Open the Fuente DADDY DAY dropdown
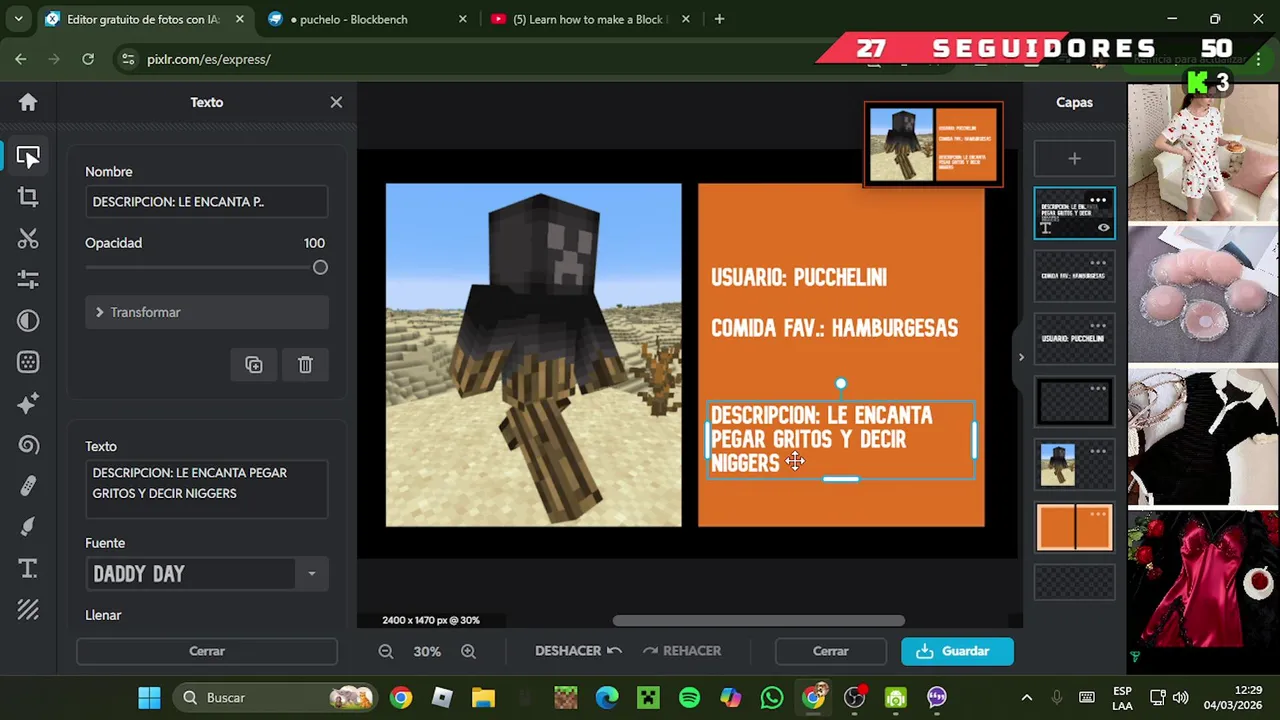Viewport: 1280px width, 720px height. tap(311, 574)
